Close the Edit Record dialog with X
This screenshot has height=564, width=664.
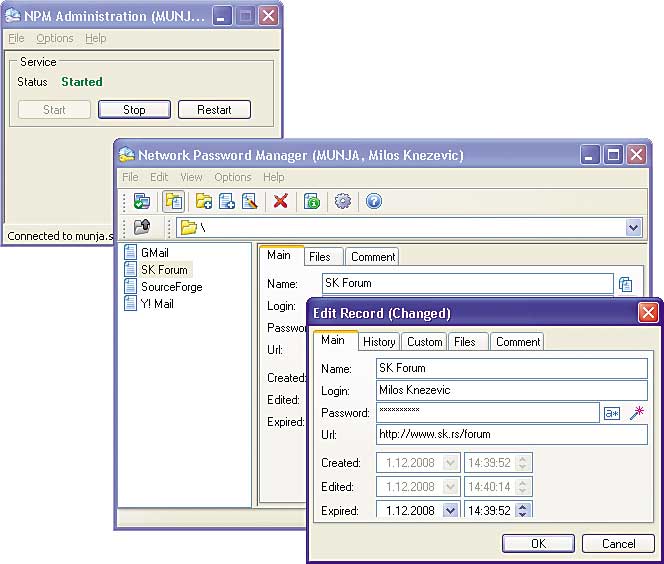coord(648,313)
